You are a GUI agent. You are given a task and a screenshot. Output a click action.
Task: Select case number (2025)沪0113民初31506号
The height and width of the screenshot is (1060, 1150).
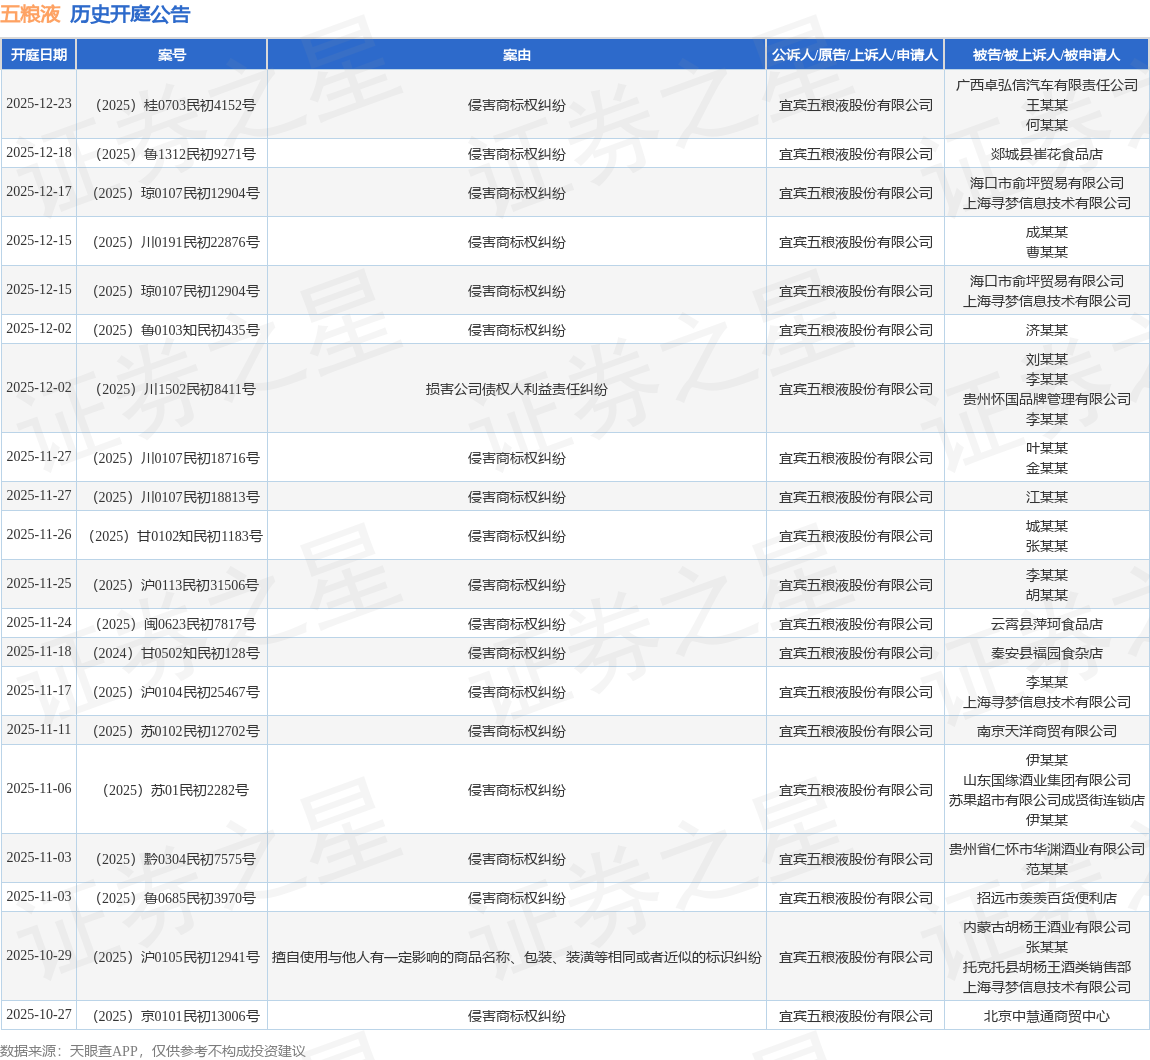(x=172, y=585)
